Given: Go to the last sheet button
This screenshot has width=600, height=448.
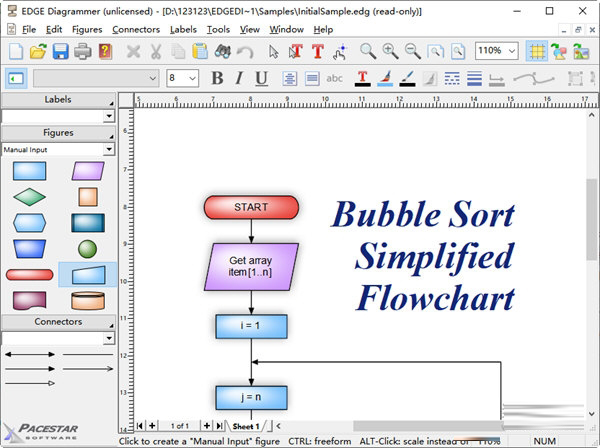Looking at the screenshot, I should pyautogui.click(x=219, y=426).
